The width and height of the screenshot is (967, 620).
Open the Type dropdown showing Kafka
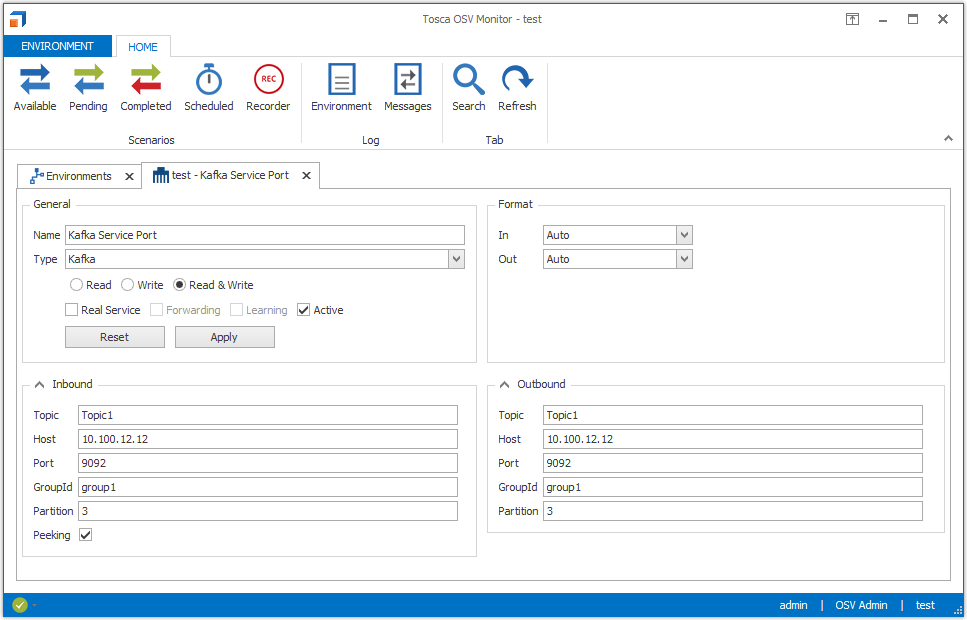coord(456,259)
